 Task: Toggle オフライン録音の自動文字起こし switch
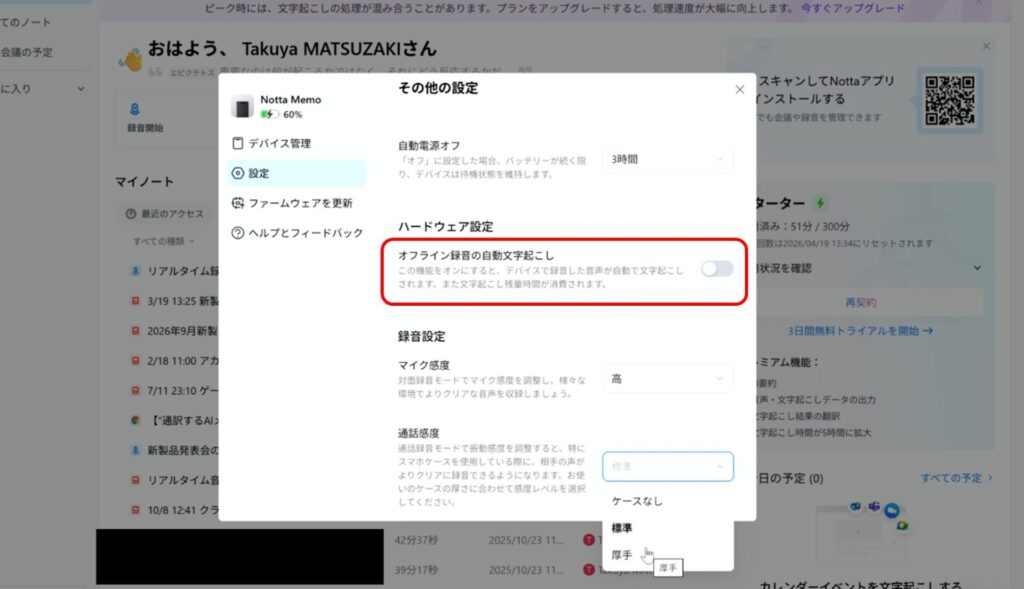click(717, 268)
